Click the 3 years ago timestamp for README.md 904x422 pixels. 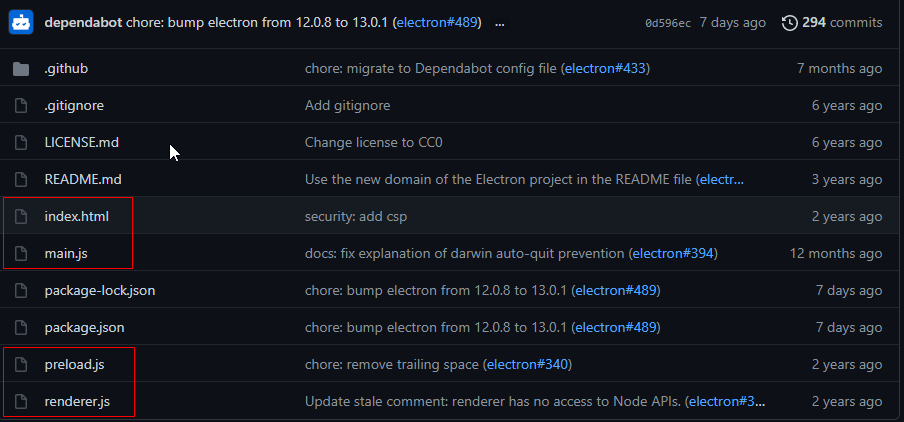point(847,179)
